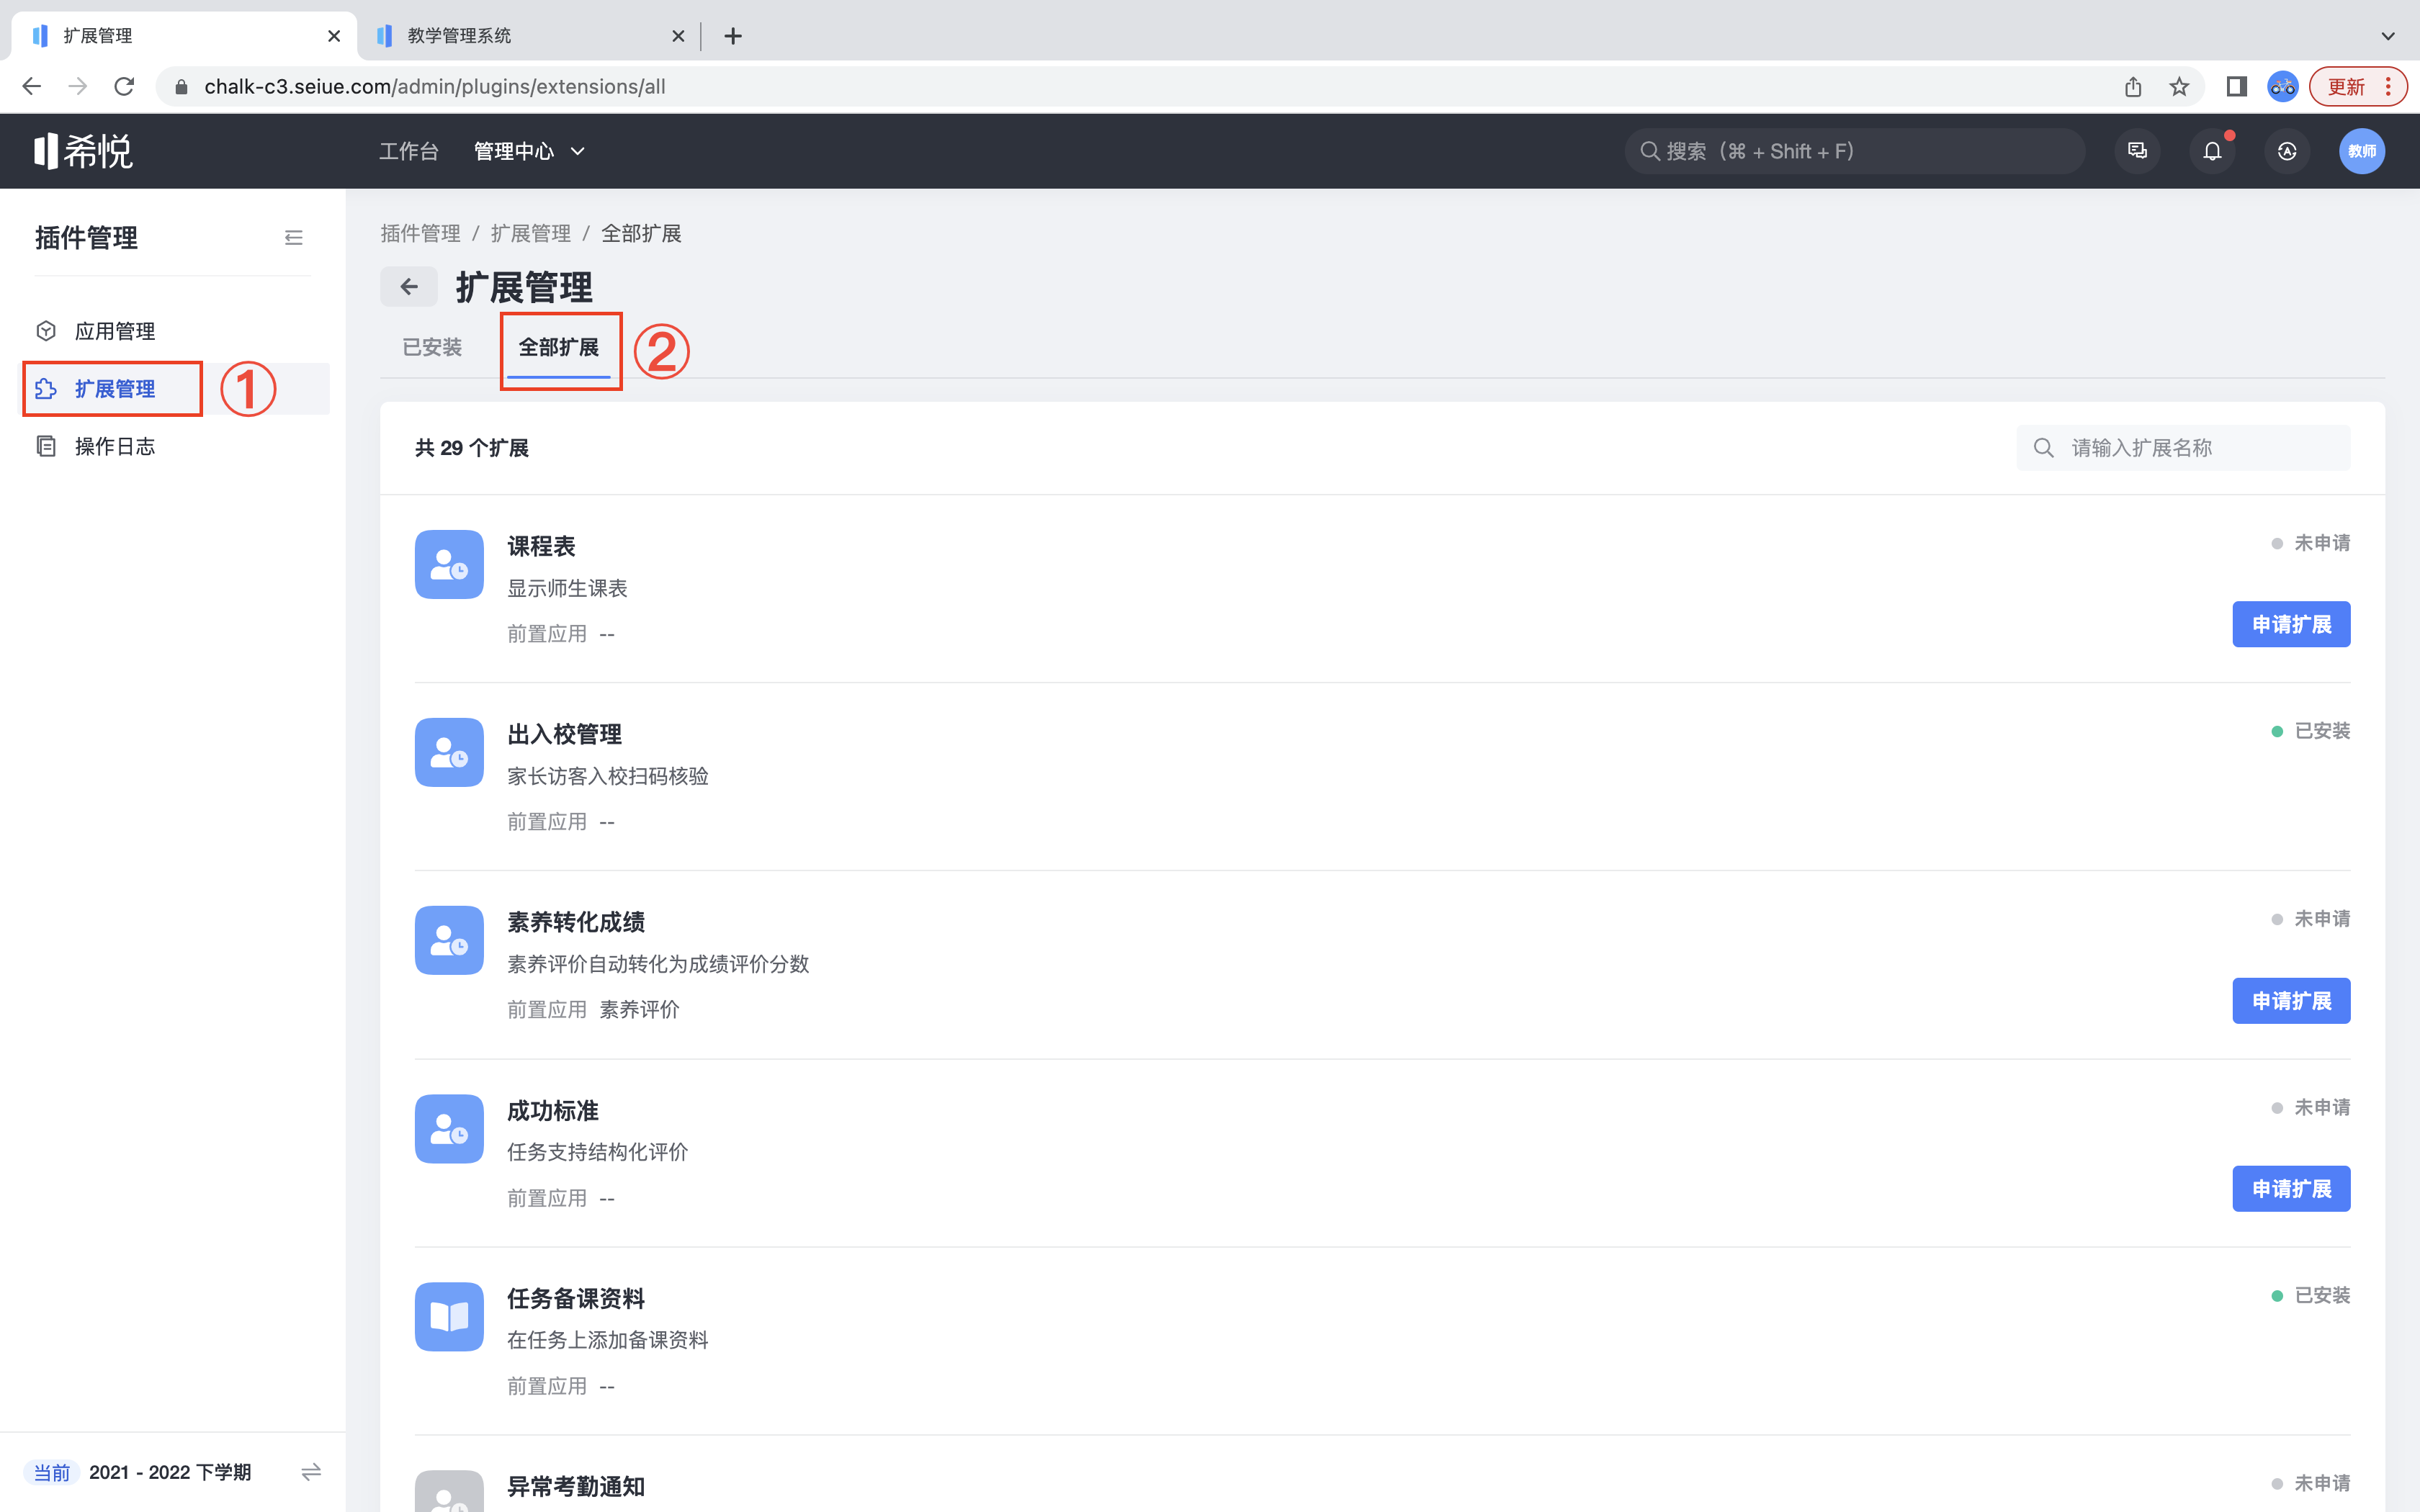Click the site lock icon in address bar
2420x1512 pixels.
coord(181,87)
